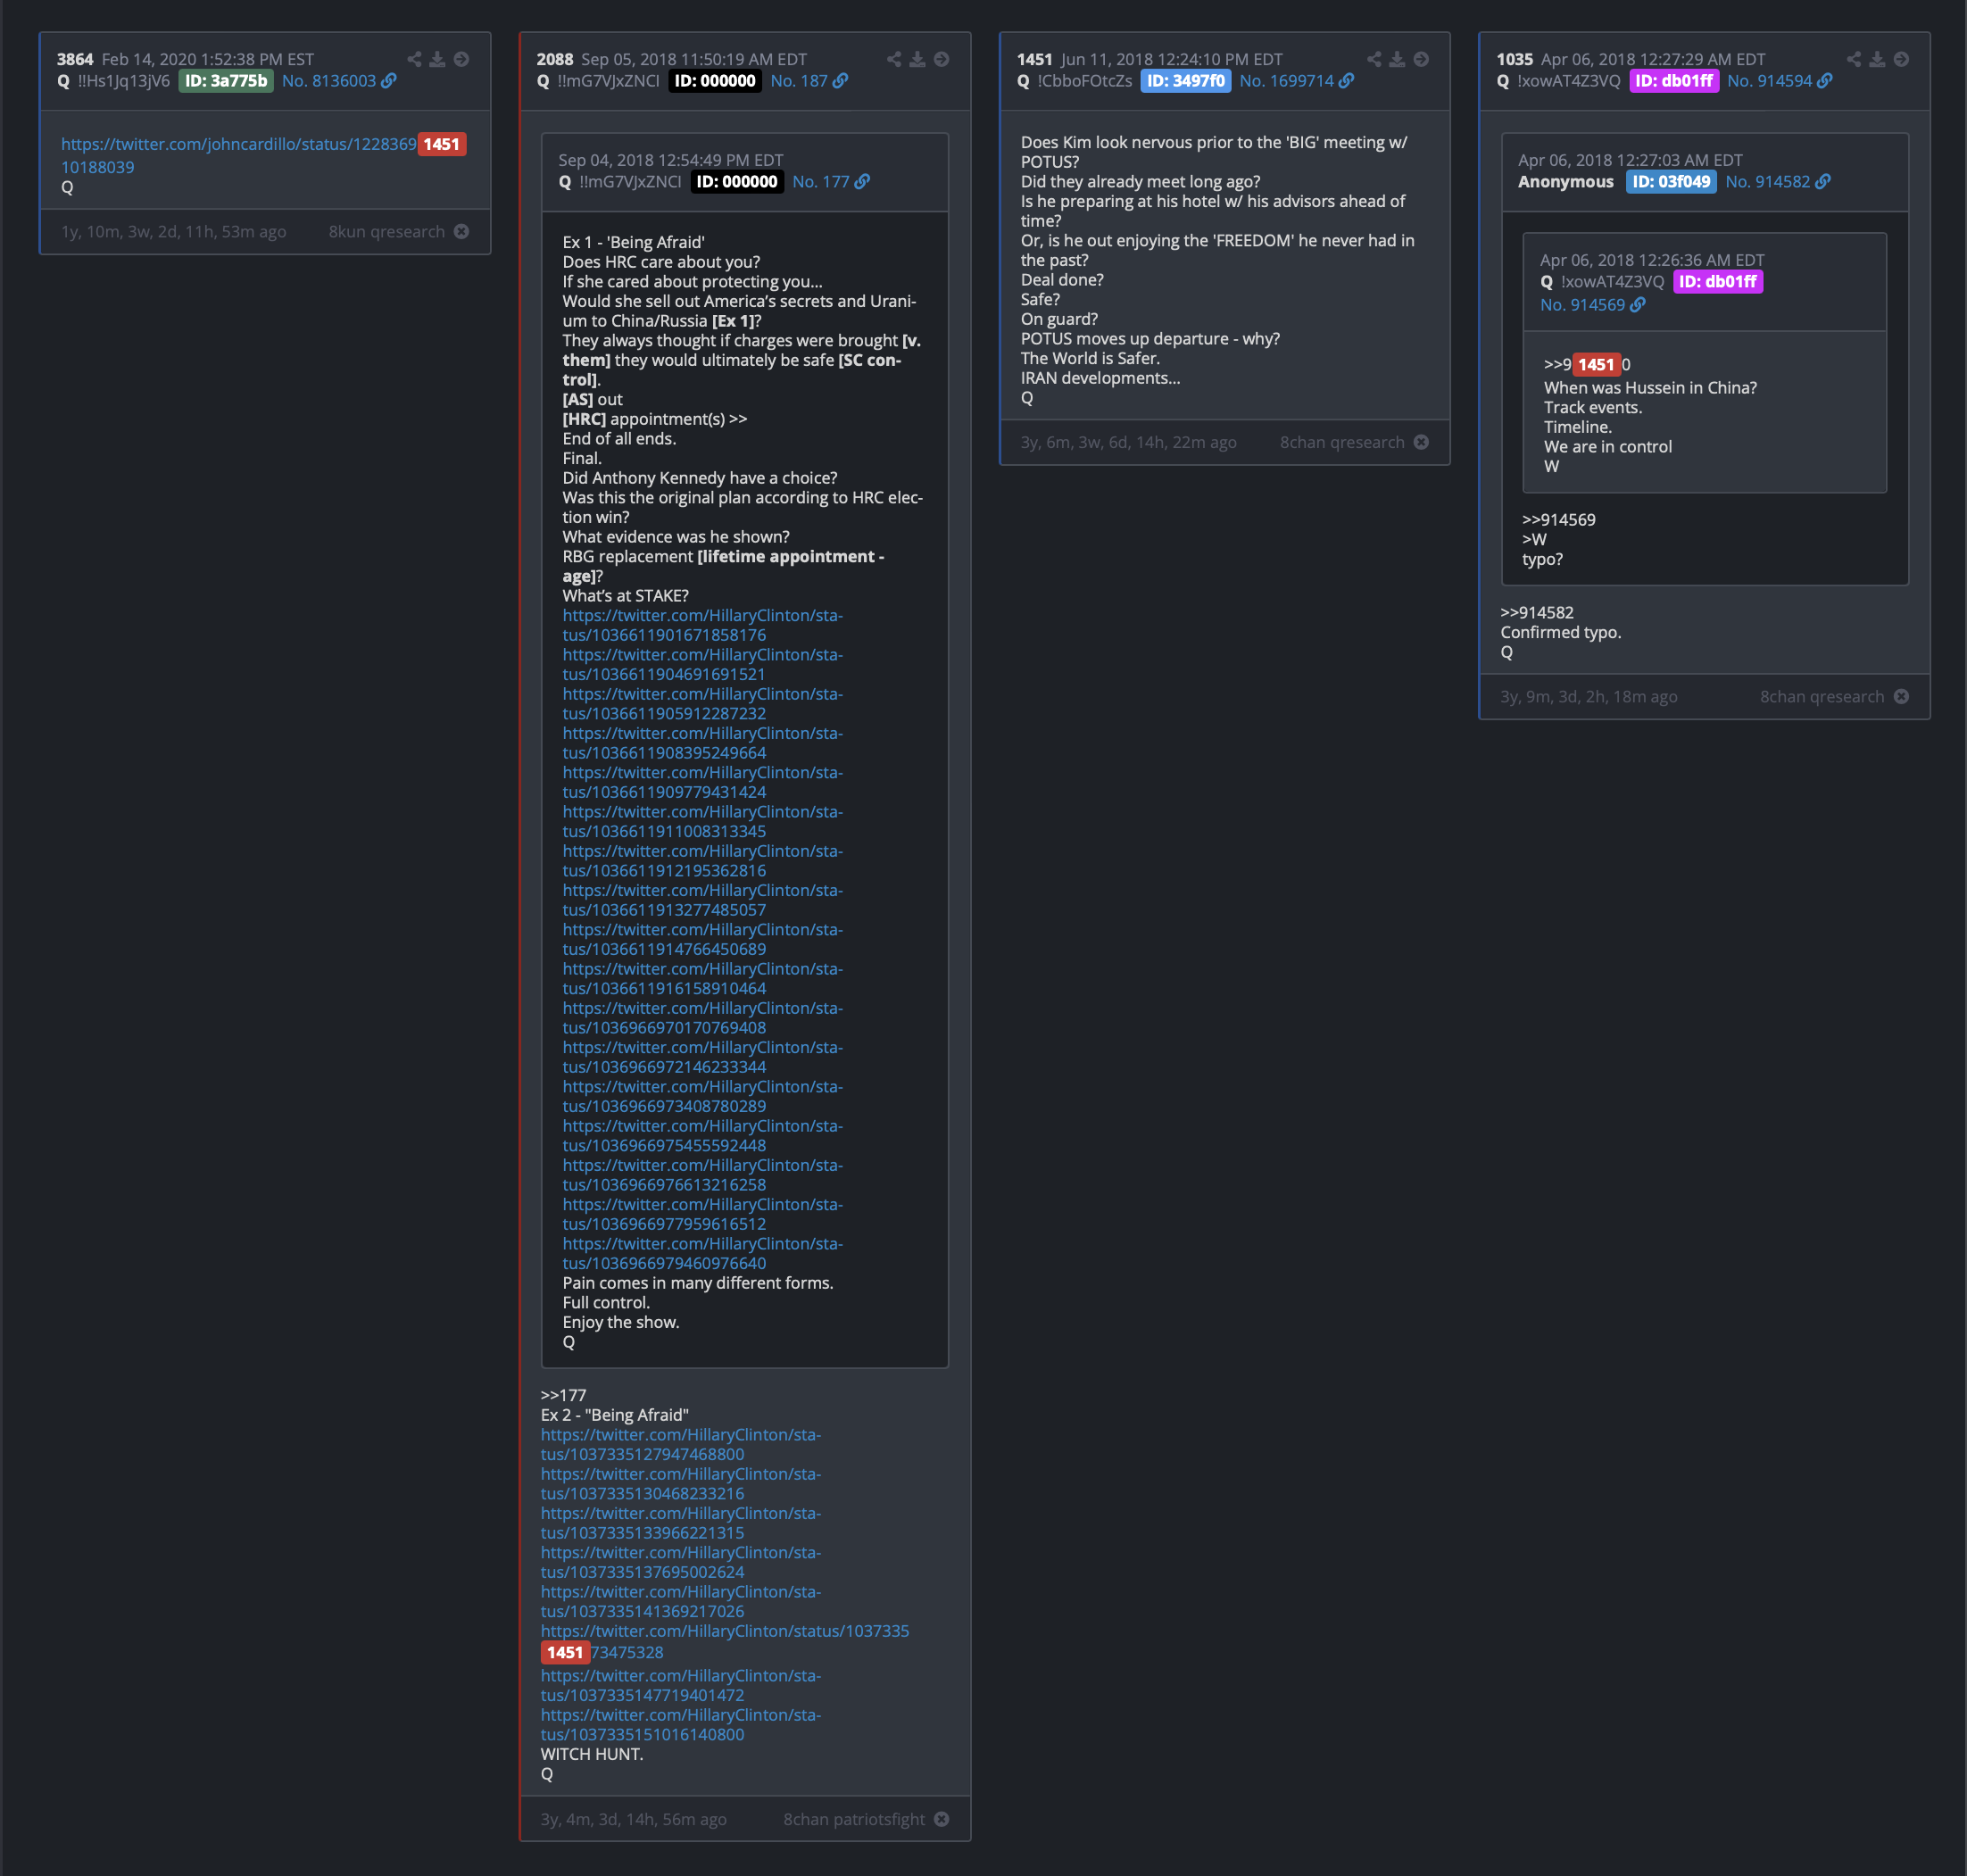The image size is (1967, 1876).
Task: Click the share icon on post 1451
Action: click(1374, 59)
